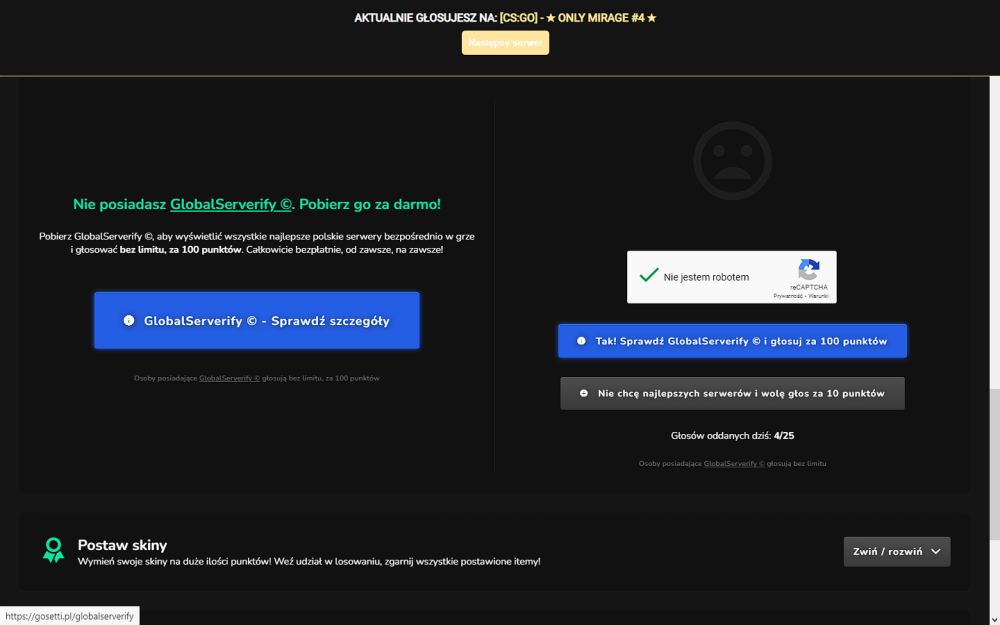Click the scrollbar down arrow
The width and height of the screenshot is (1000, 625).
point(994,619)
